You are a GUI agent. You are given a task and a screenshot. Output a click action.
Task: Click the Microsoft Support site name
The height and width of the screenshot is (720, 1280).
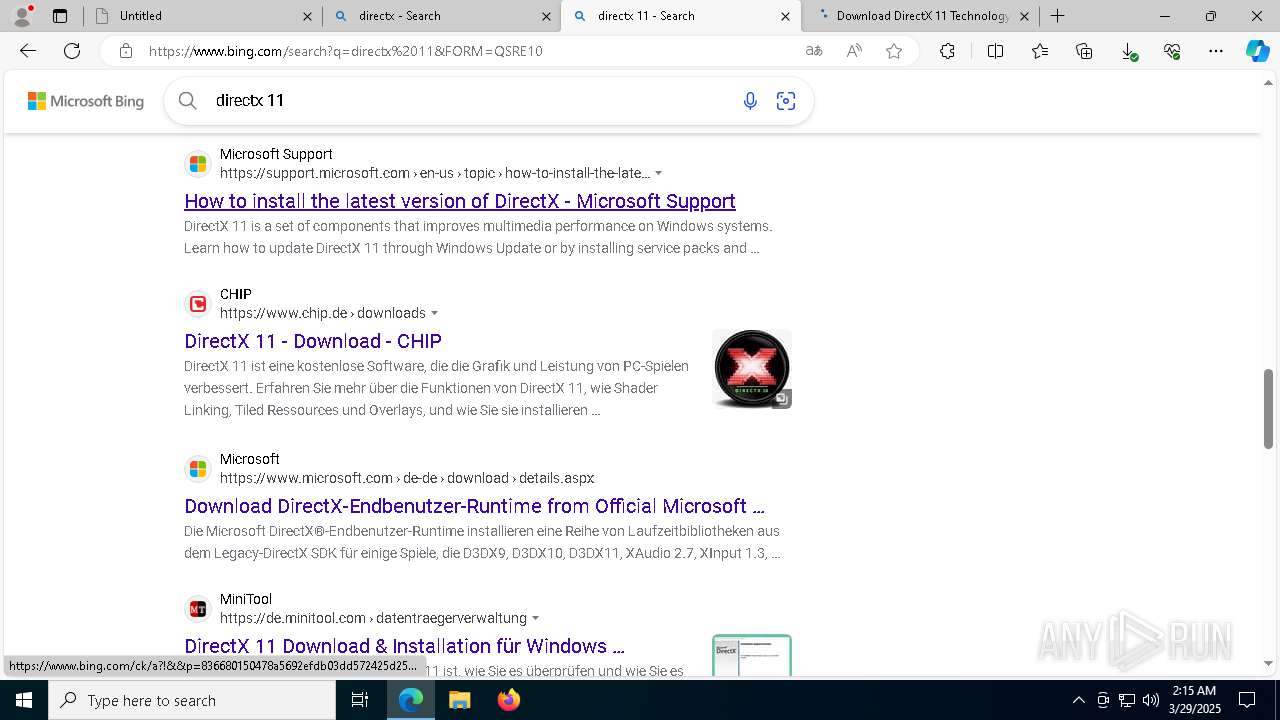click(x=276, y=154)
